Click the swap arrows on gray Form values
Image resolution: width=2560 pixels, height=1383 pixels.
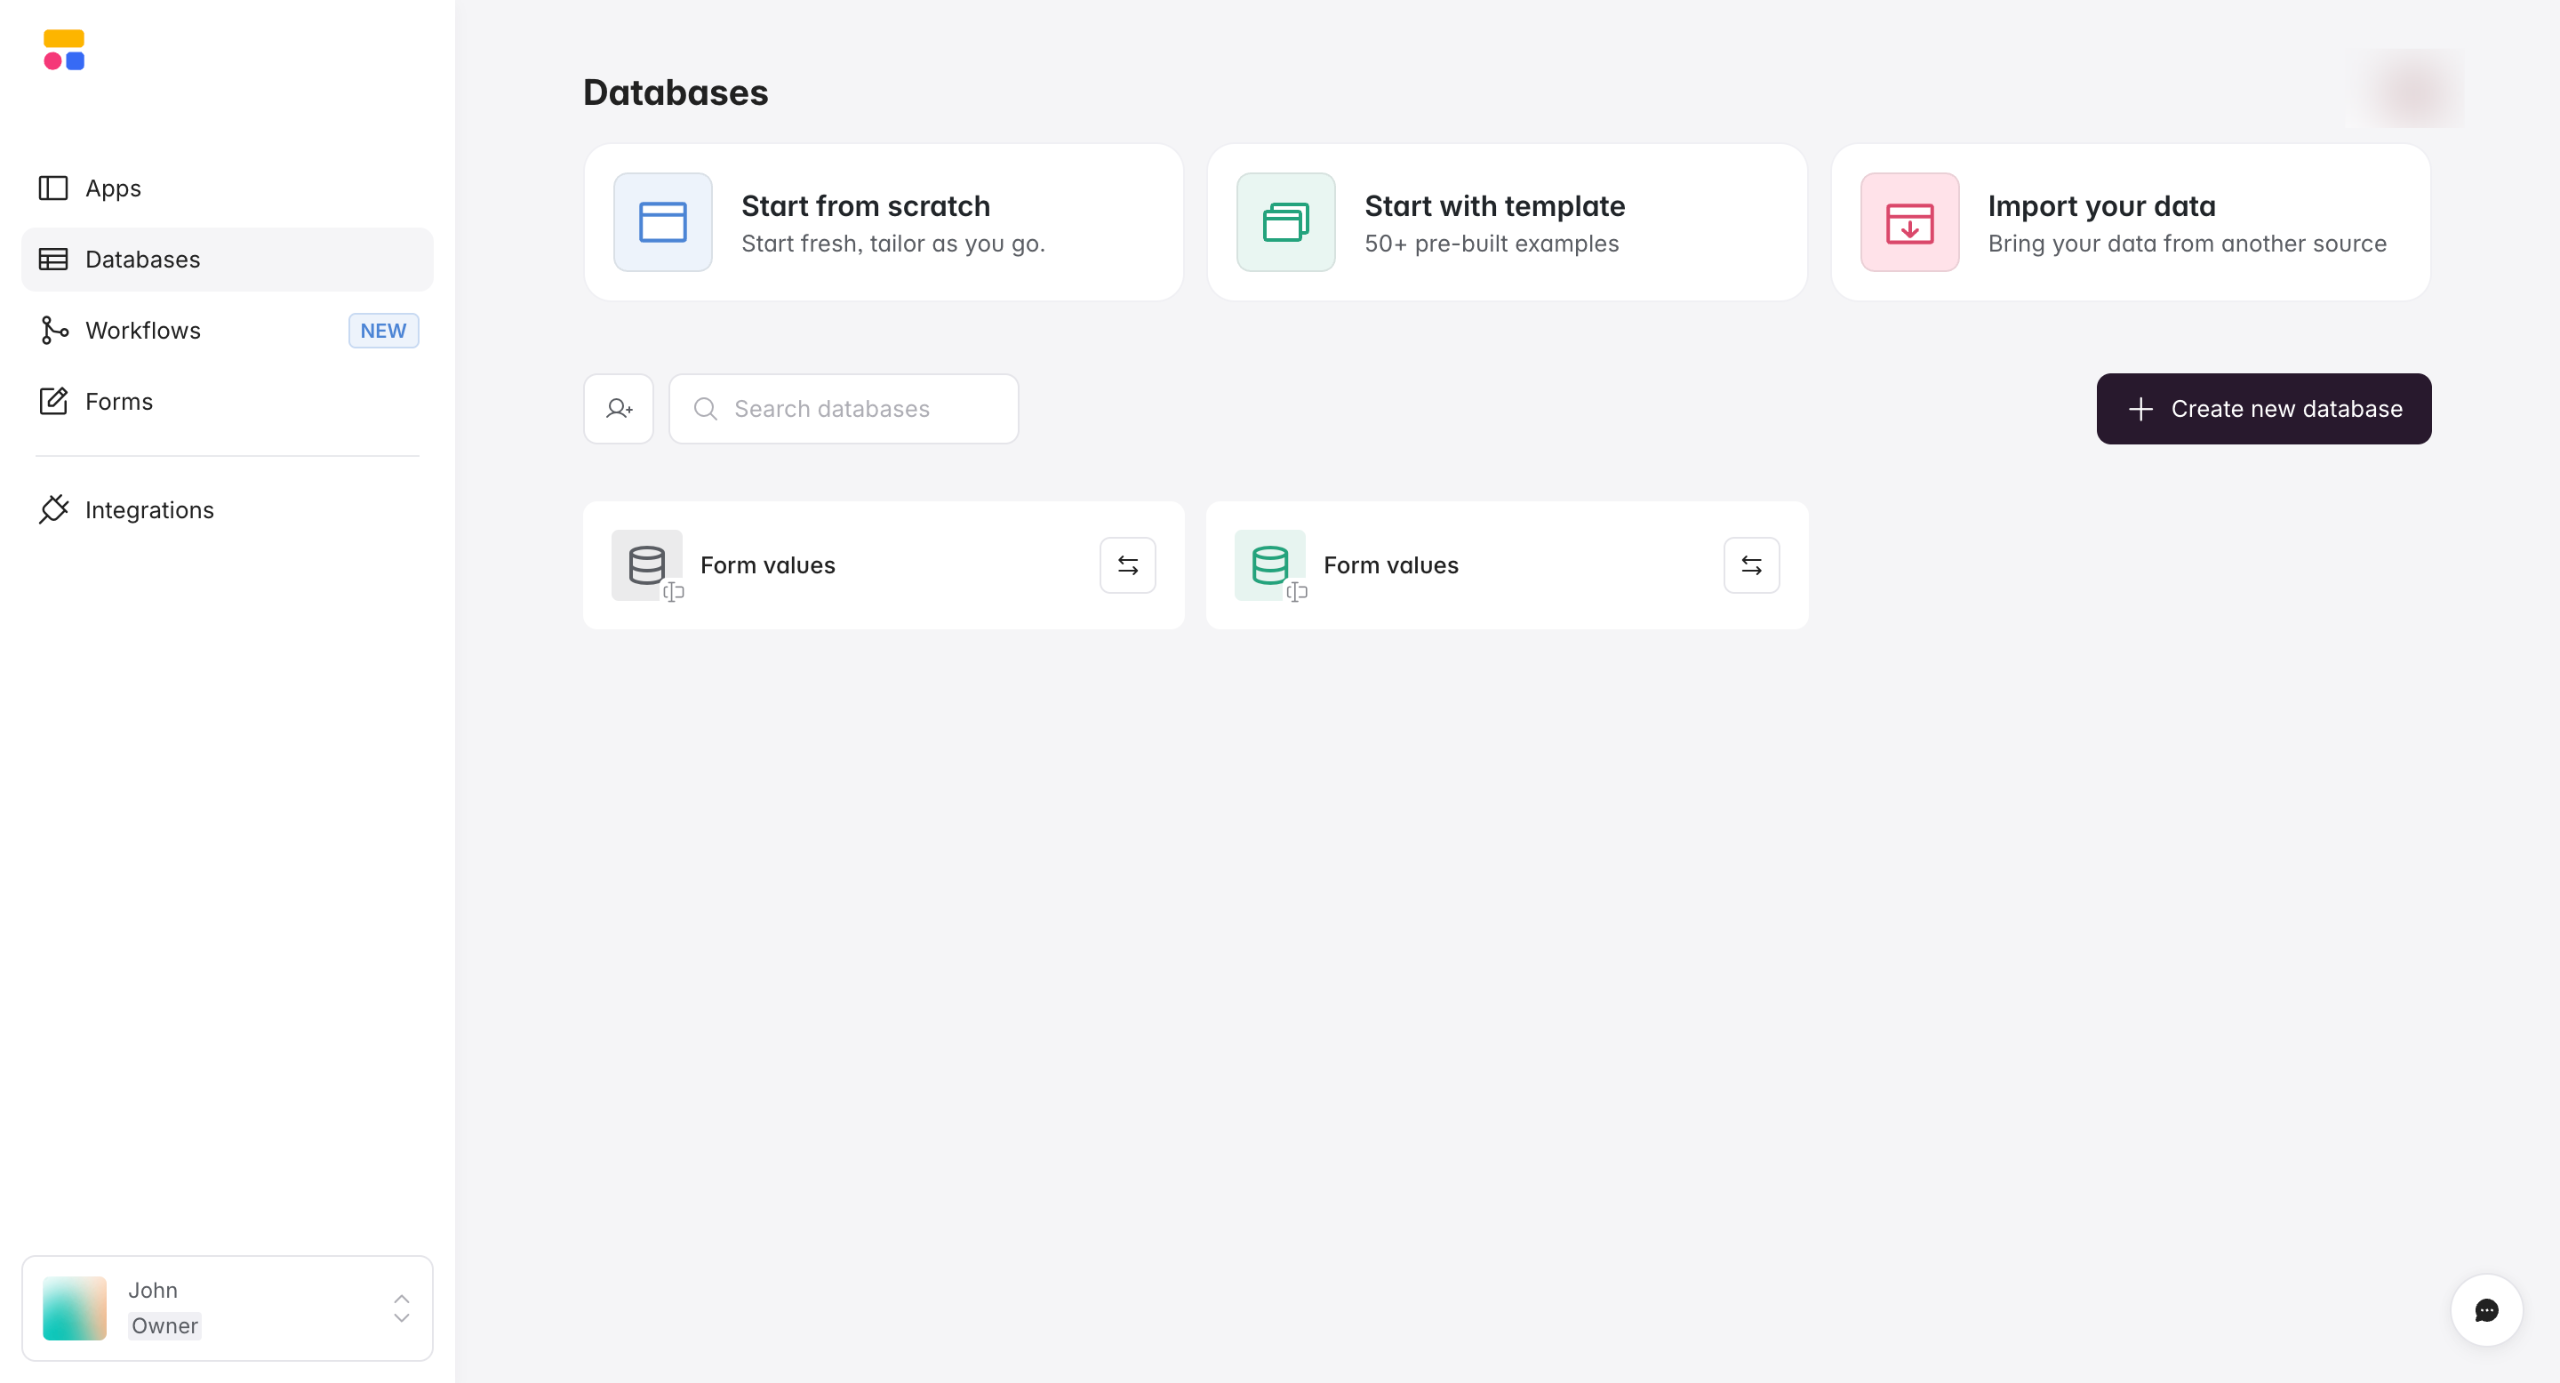click(x=1128, y=565)
